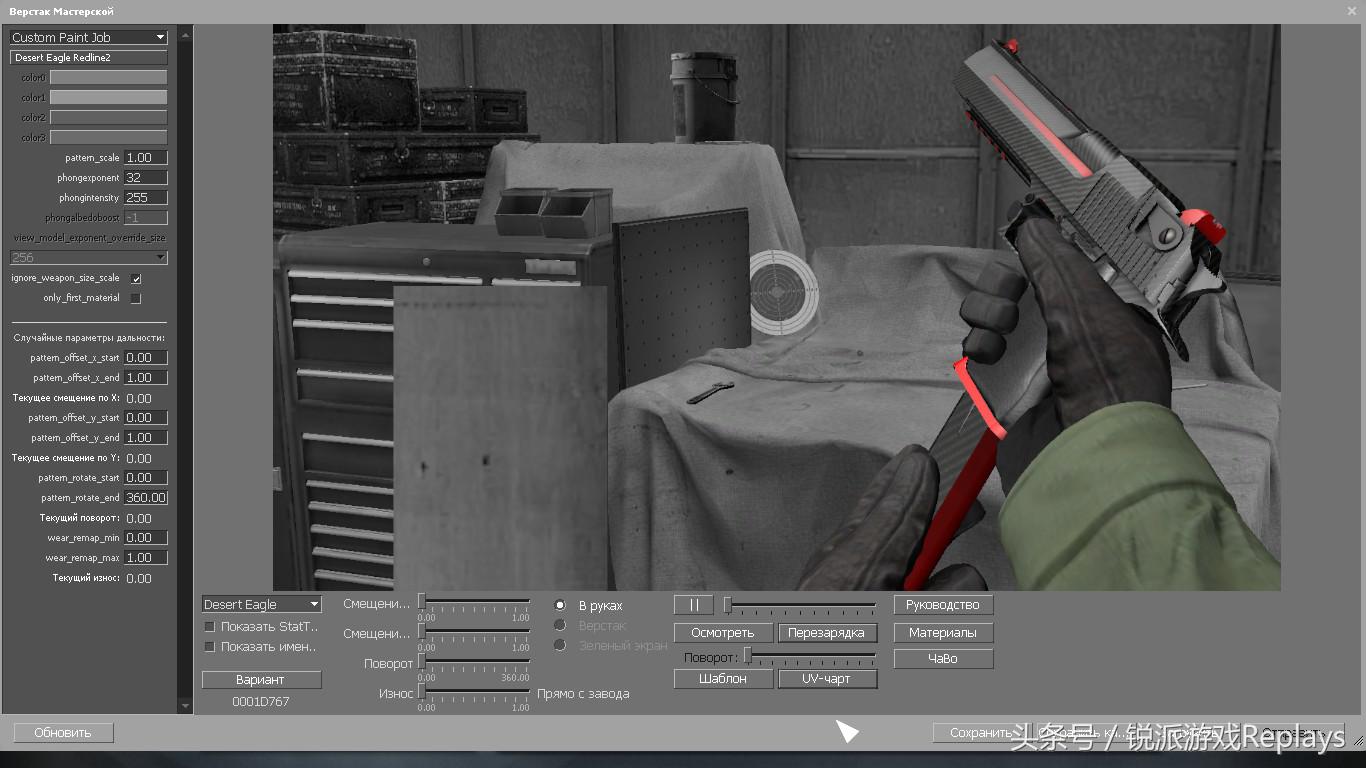This screenshot has height=768, width=1366.
Task: Expand the Desert Eagle weapon dropdown
Action: coord(261,604)
